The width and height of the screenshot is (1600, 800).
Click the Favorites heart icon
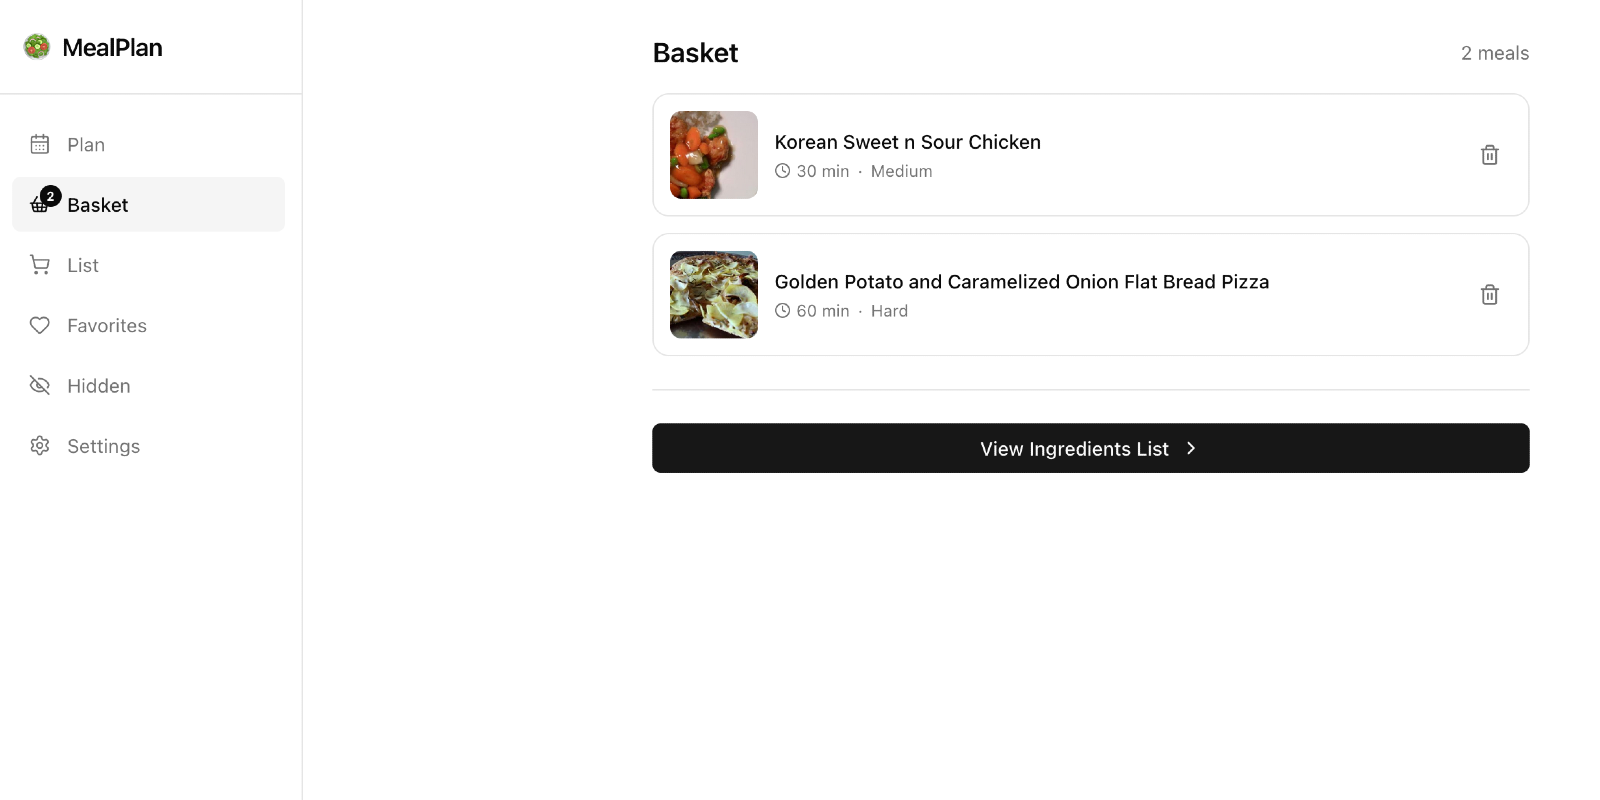(40, 325)
